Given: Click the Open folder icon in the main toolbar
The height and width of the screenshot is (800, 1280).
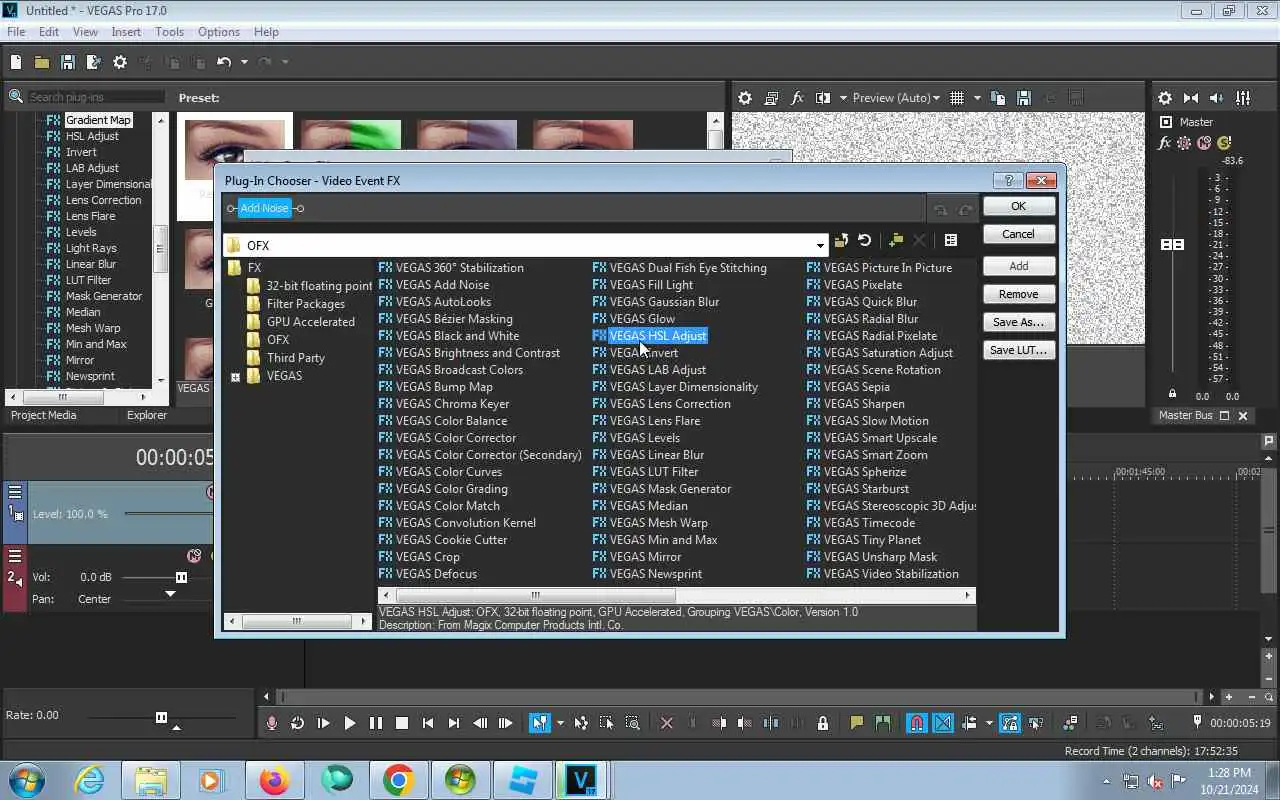Looking at the screenshot, I should 42,62.
